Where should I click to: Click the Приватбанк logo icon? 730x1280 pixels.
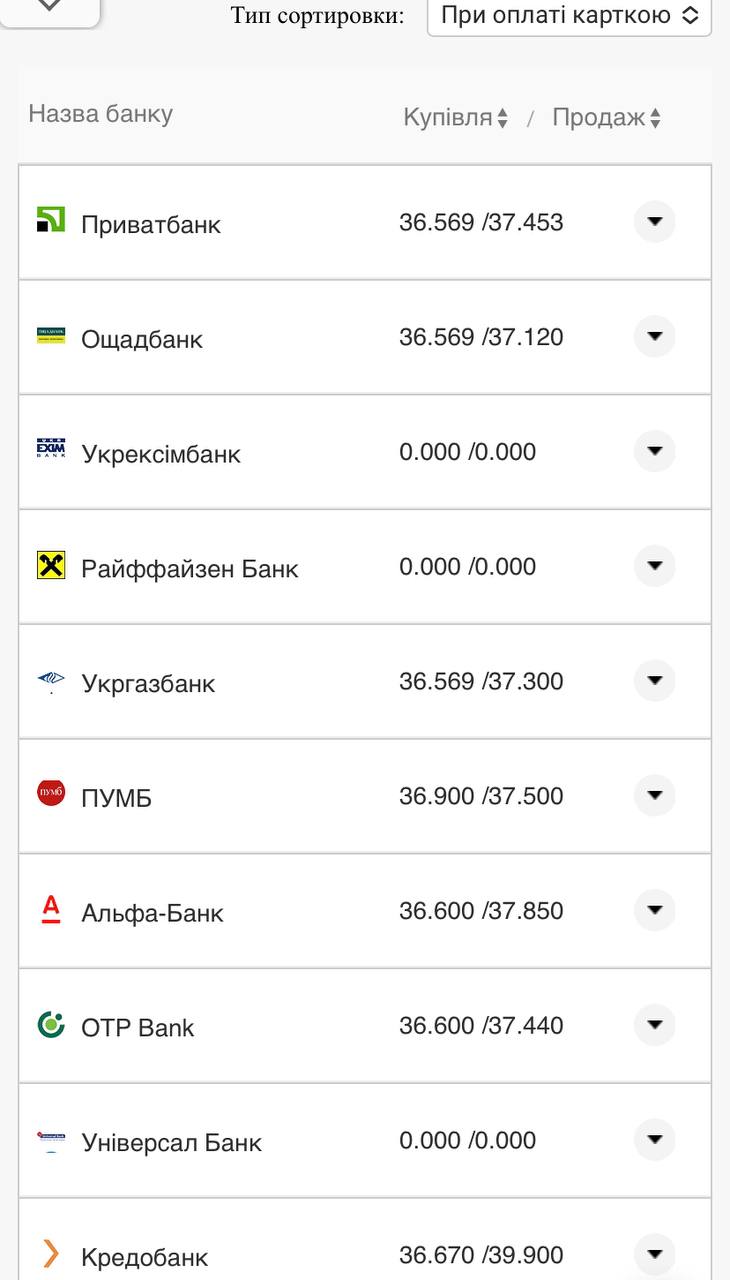[51, 219]
